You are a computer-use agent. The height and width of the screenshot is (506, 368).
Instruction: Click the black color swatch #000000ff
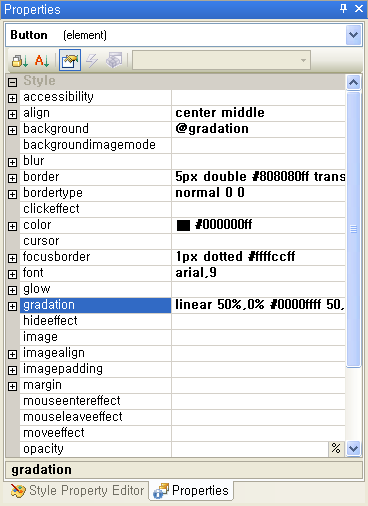(183, 225)
